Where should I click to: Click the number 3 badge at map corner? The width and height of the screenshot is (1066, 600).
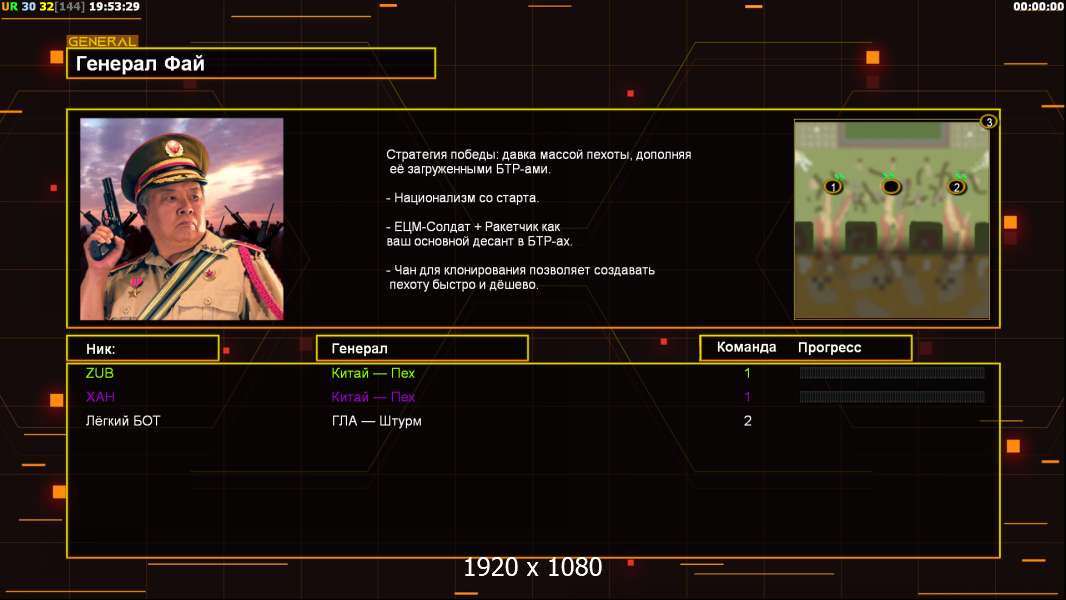pos(989,122)
